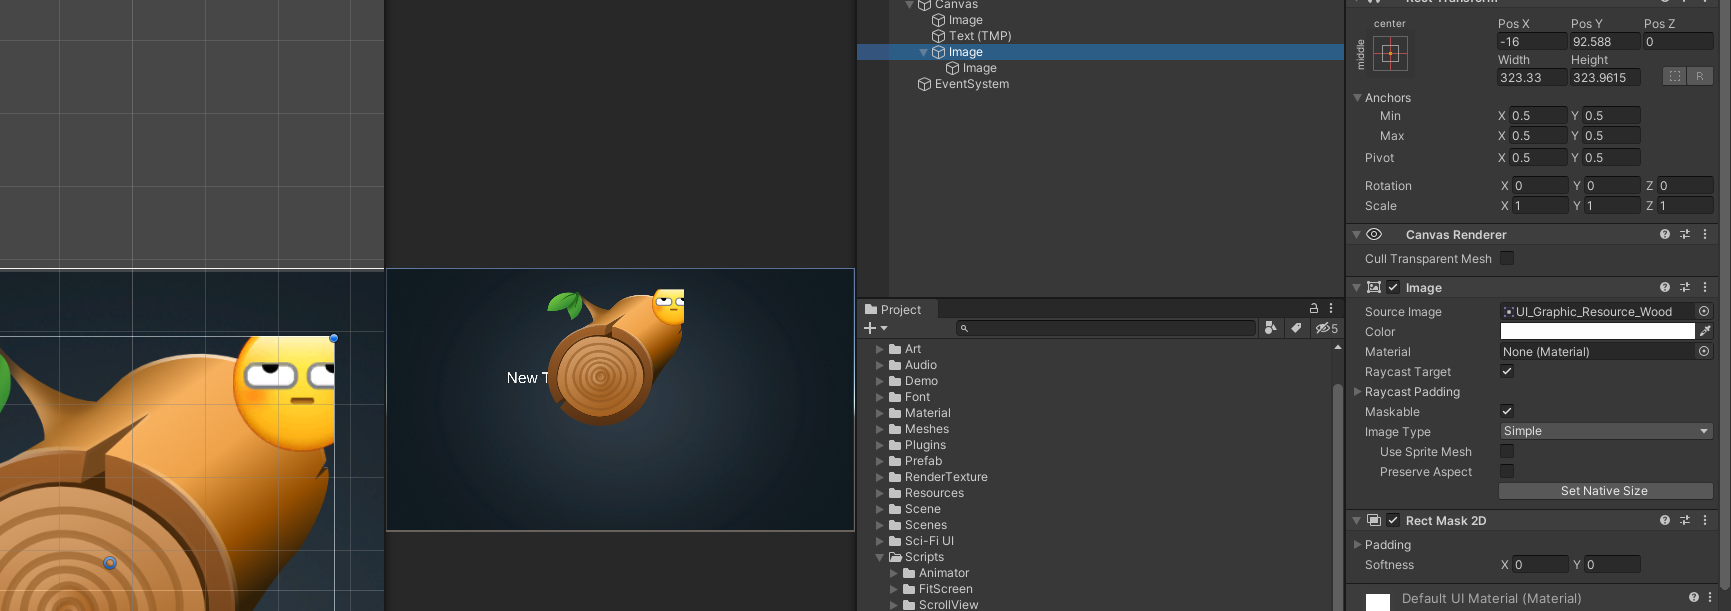Click the "Pivot" label in Rect Transform

(1379, 158)
